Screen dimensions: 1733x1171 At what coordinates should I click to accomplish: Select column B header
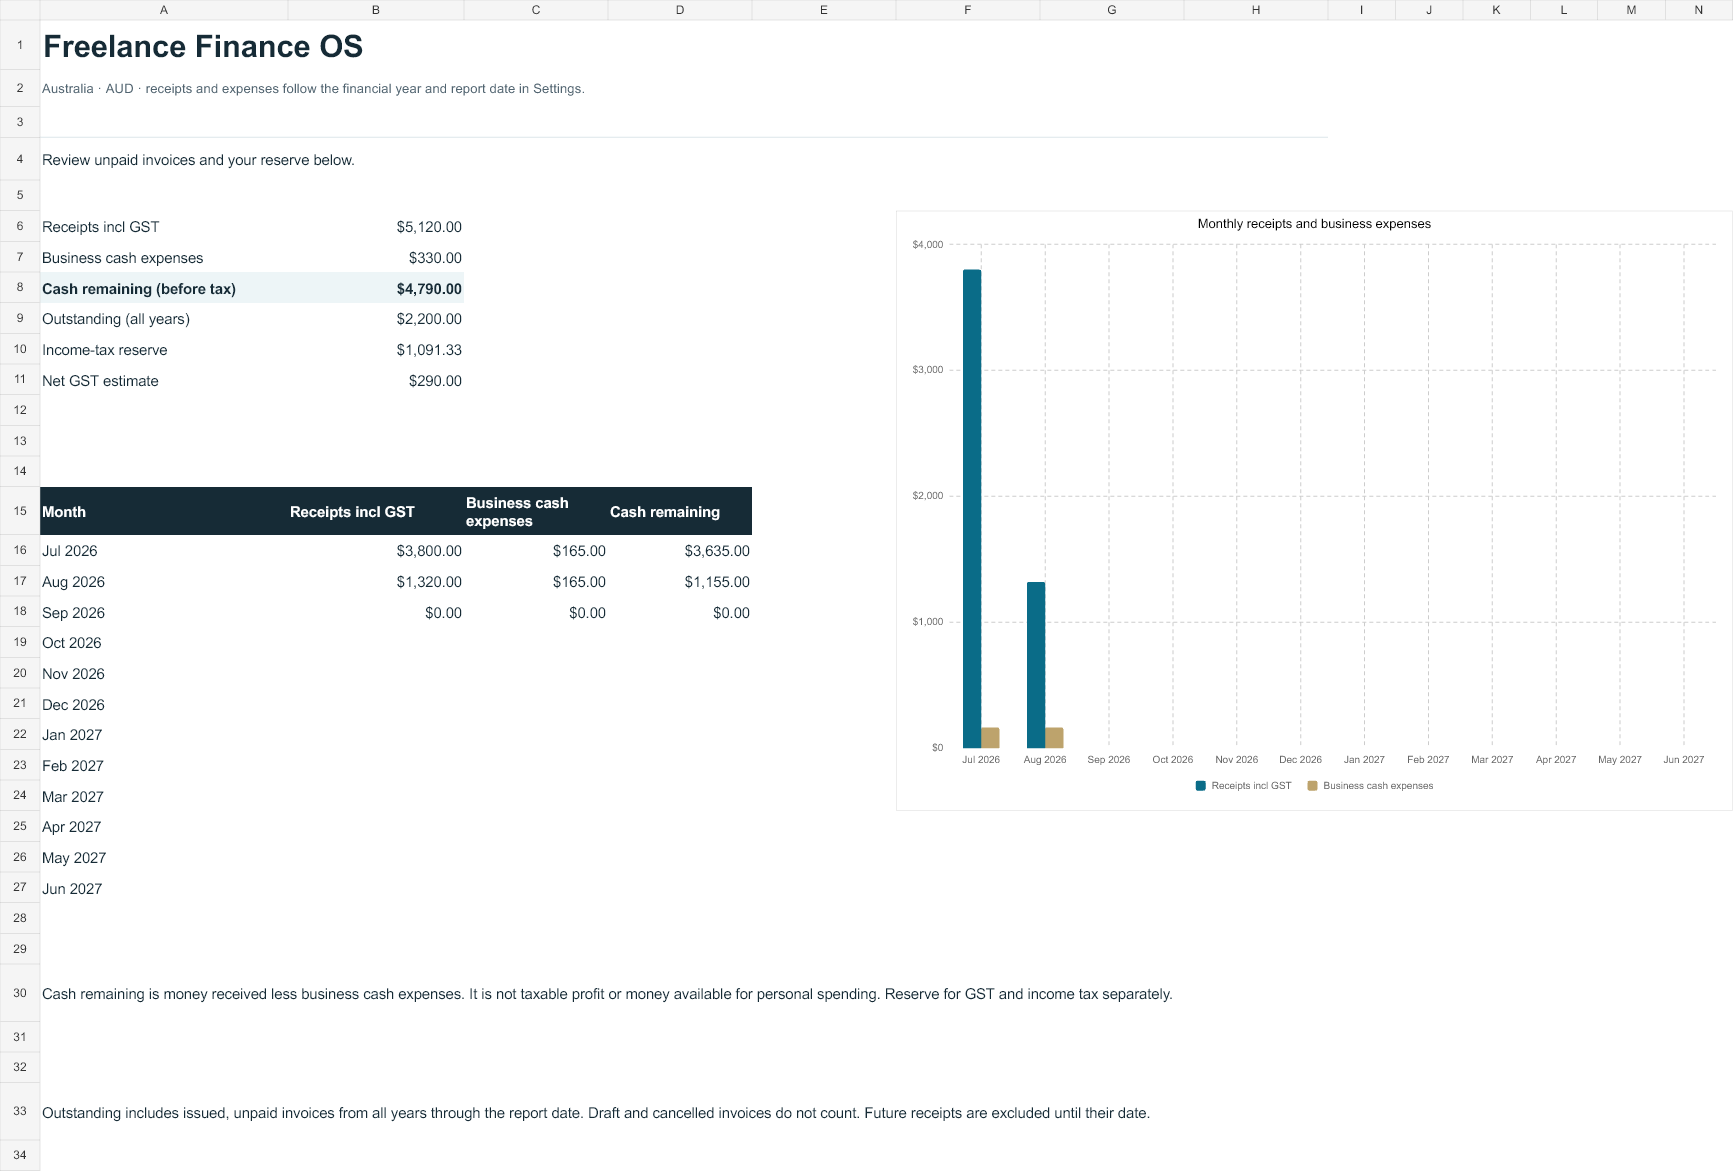376,10
